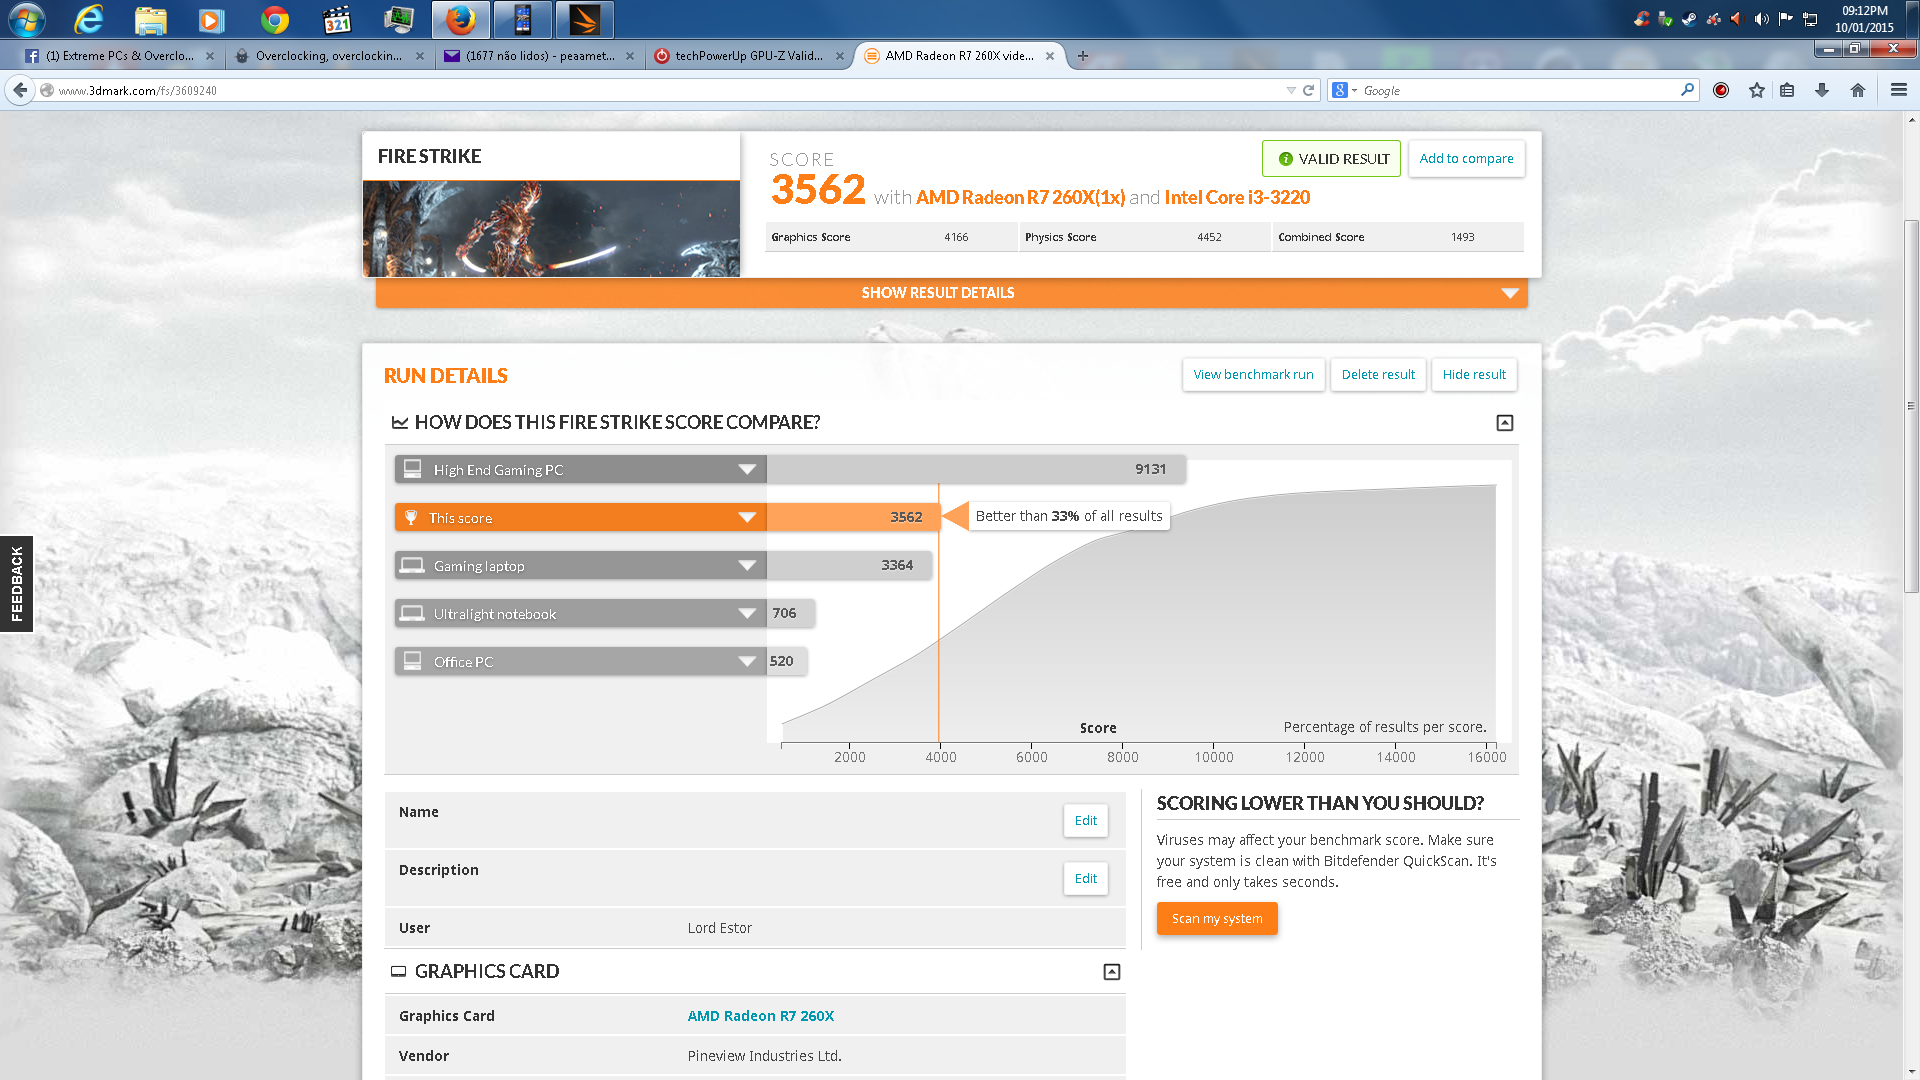Viewport: 1920px width, 1080px height.
Task: Open the Ultralight notebook dropdown
Action: pos(746,614)
